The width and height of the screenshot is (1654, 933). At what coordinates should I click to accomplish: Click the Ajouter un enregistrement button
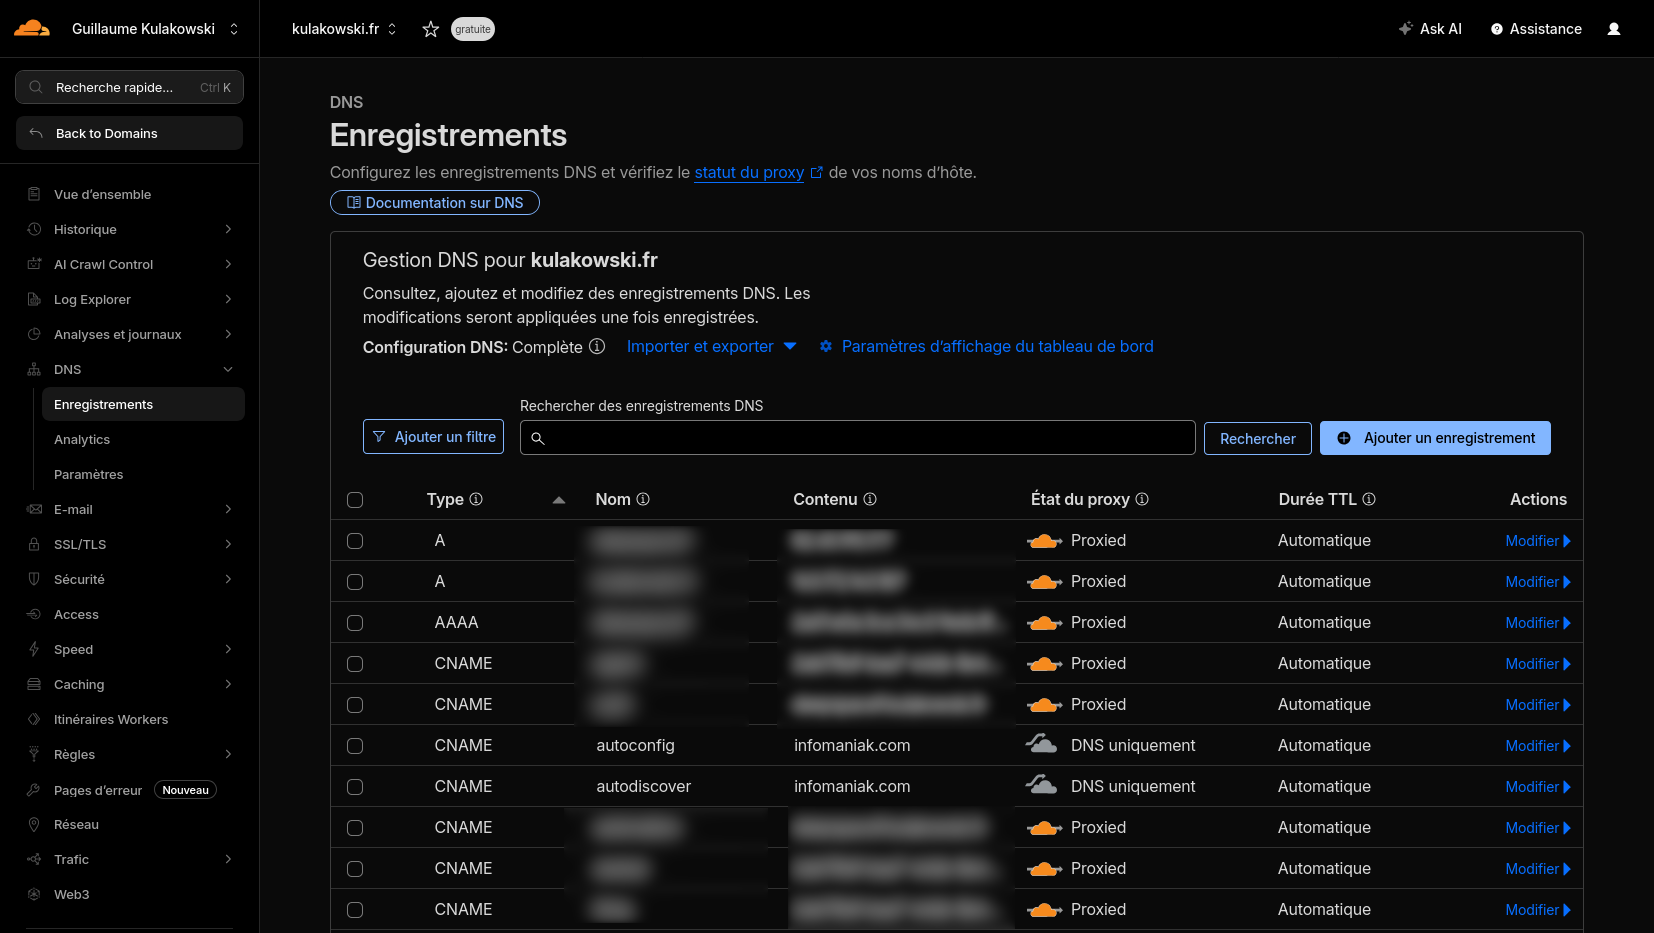coord(1435,438)
